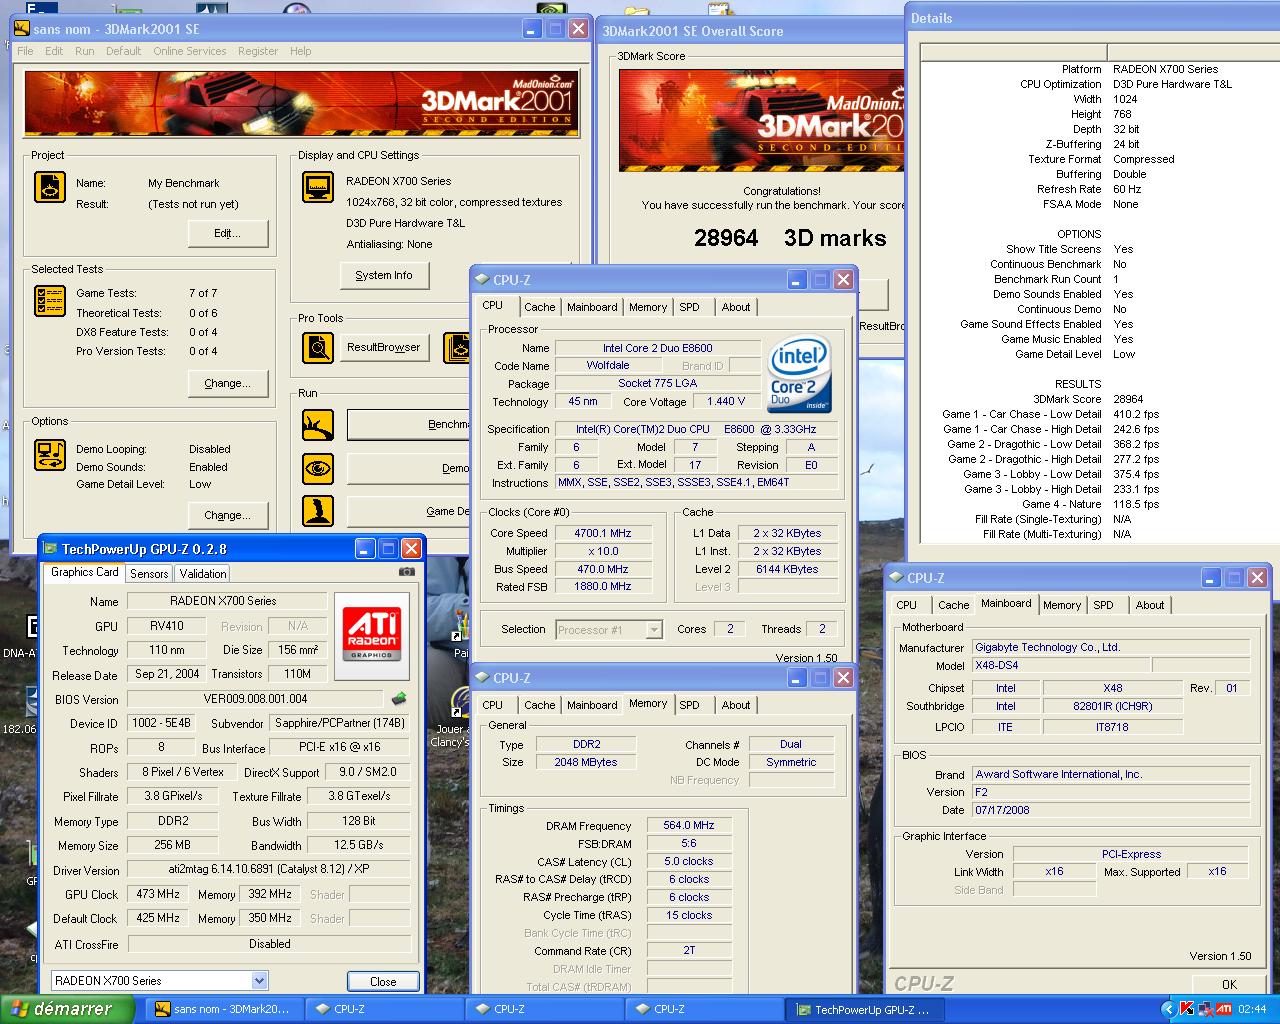
Task: Click the Selected Tests checklist icon
Action: (49, 301)
